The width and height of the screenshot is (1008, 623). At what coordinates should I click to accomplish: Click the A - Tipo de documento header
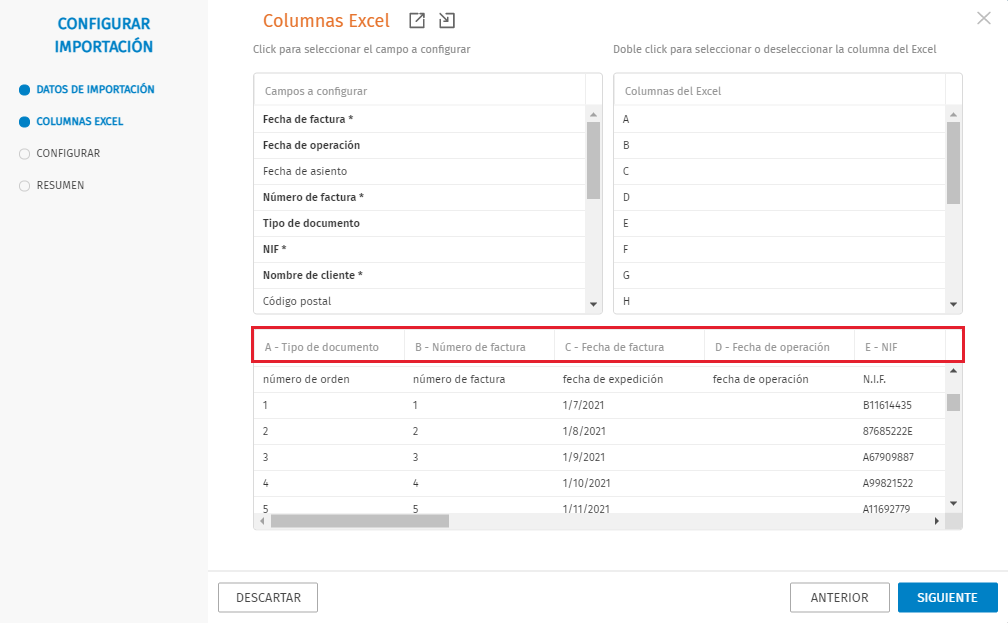pyautogui.click(x=329, y=347)
